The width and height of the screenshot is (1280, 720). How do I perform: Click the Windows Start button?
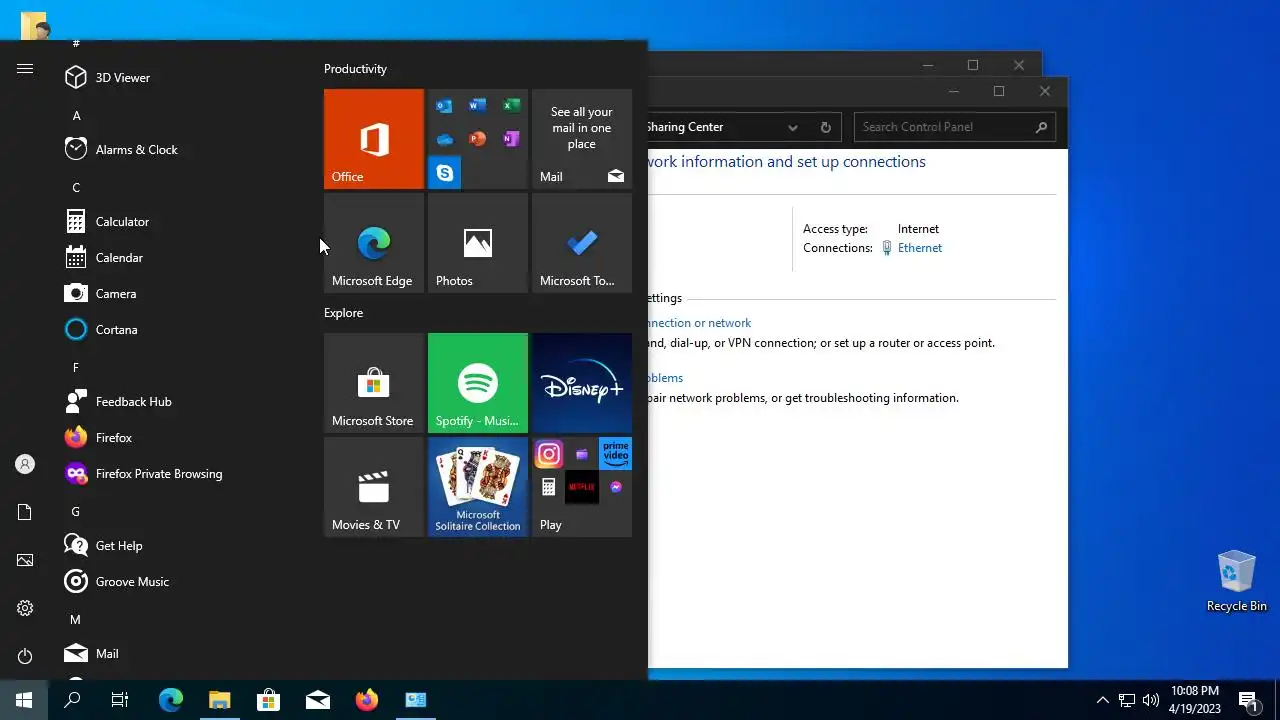pyautogui.click(x=24, y=700)
